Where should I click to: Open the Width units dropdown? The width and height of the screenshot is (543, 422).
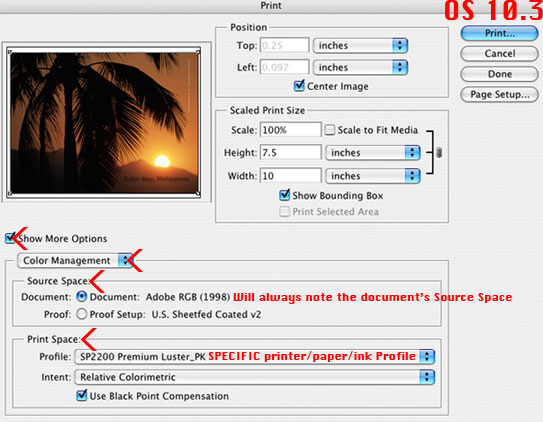tap(373, 176)
